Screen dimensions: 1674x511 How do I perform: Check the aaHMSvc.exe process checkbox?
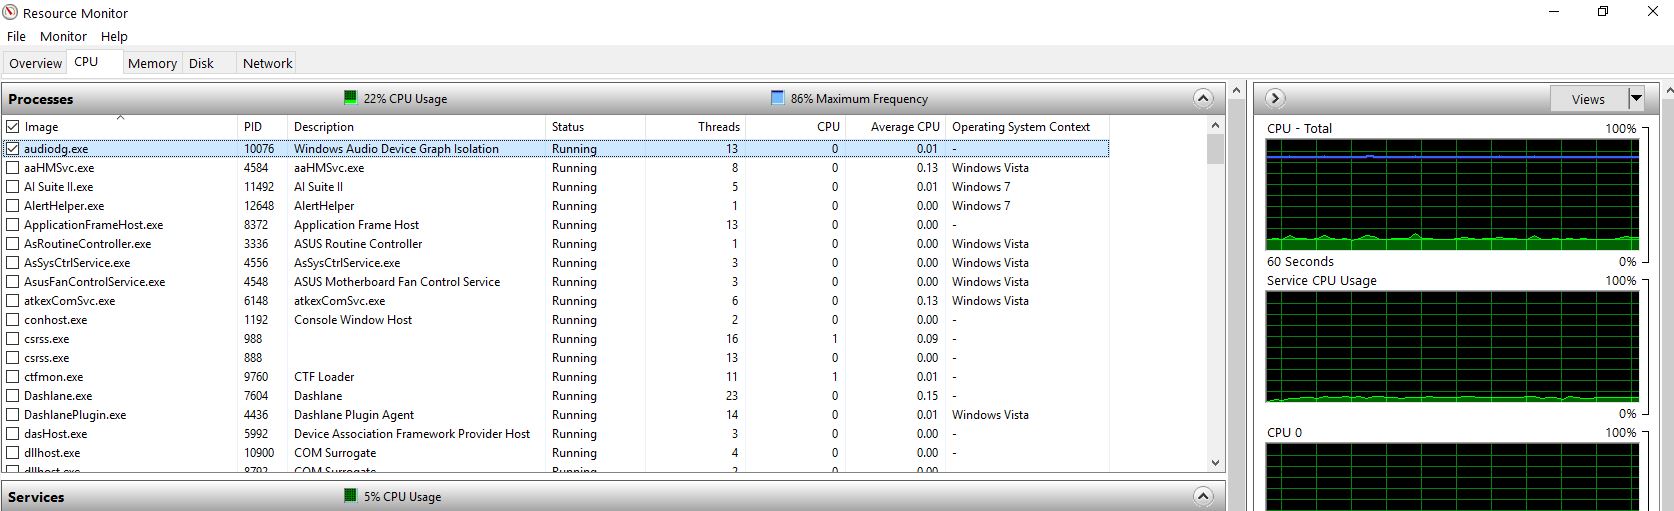coord(13,168)
